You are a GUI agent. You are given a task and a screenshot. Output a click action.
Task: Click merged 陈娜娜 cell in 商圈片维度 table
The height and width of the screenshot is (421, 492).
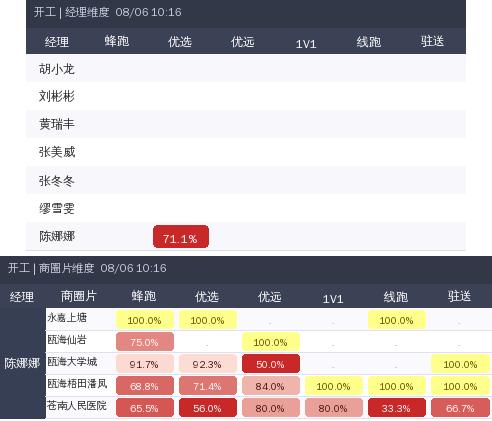tap(22, 363)
